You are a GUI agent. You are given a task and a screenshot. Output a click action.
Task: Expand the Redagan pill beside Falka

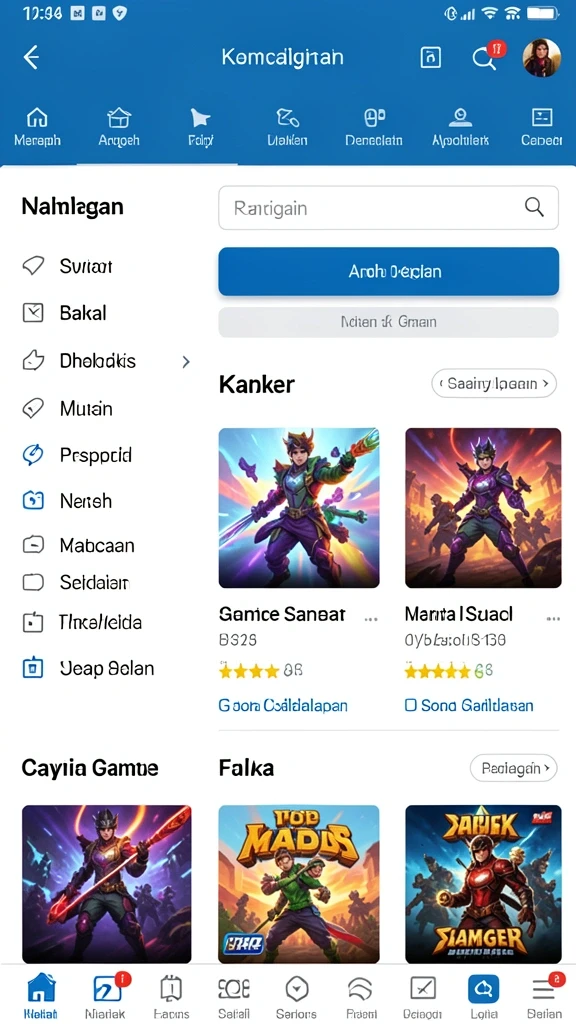(513, 768)
